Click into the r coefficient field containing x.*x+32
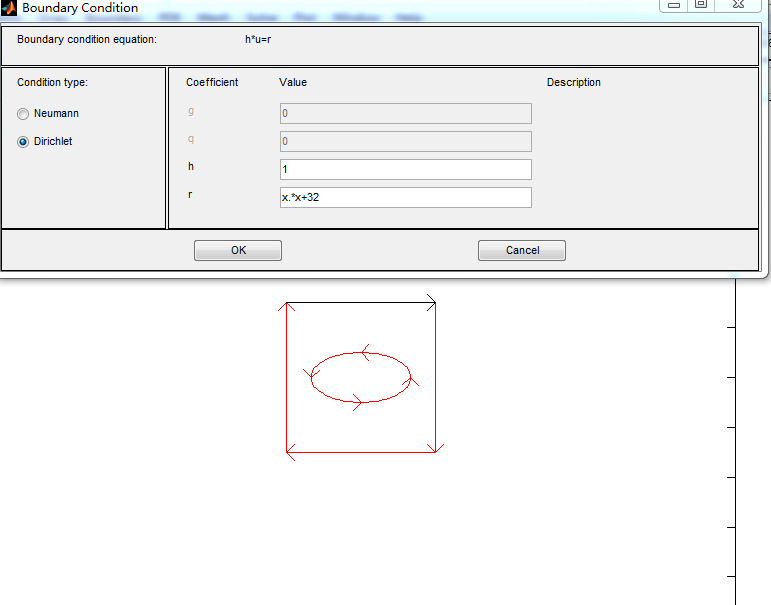771x605 pixels. pyautogui.click(x=406, y=197)
